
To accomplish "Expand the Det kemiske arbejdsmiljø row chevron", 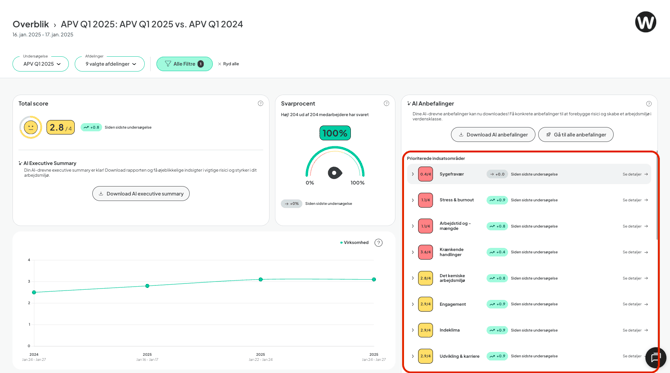I will tap(413, 278).
